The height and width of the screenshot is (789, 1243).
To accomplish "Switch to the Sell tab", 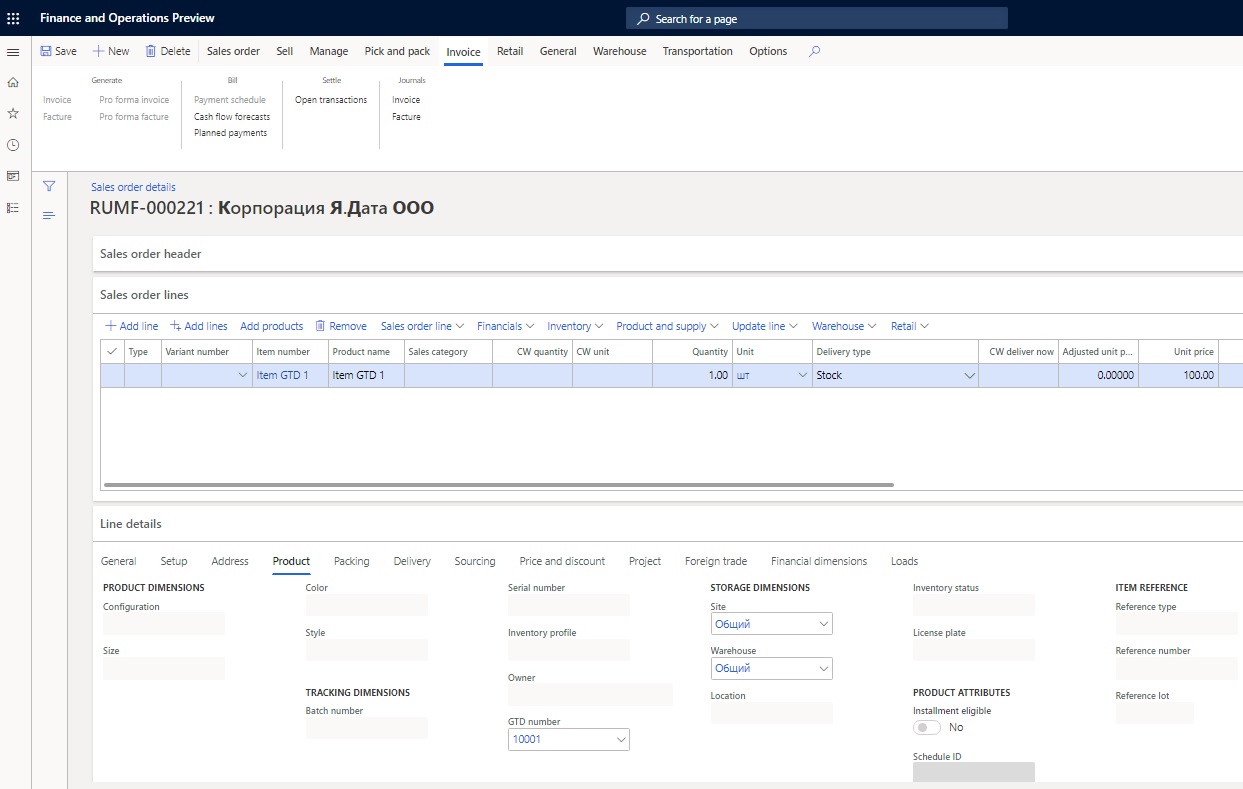I will click(x=285, y=51).
